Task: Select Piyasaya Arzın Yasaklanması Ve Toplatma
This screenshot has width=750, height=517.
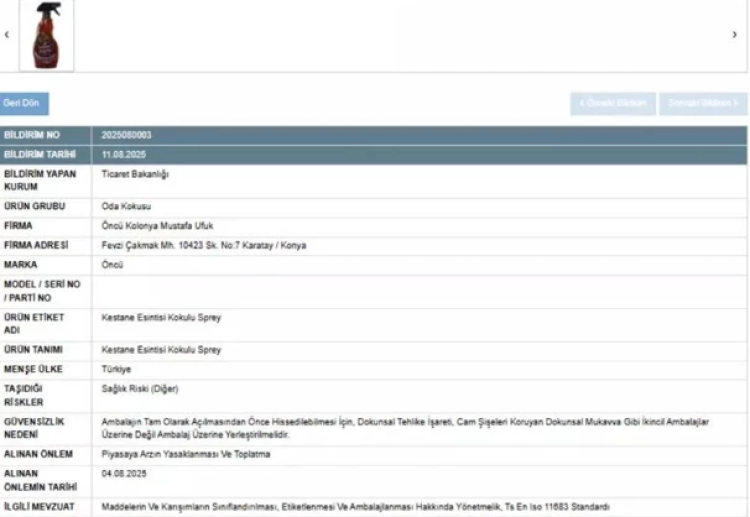Action: 185,454
